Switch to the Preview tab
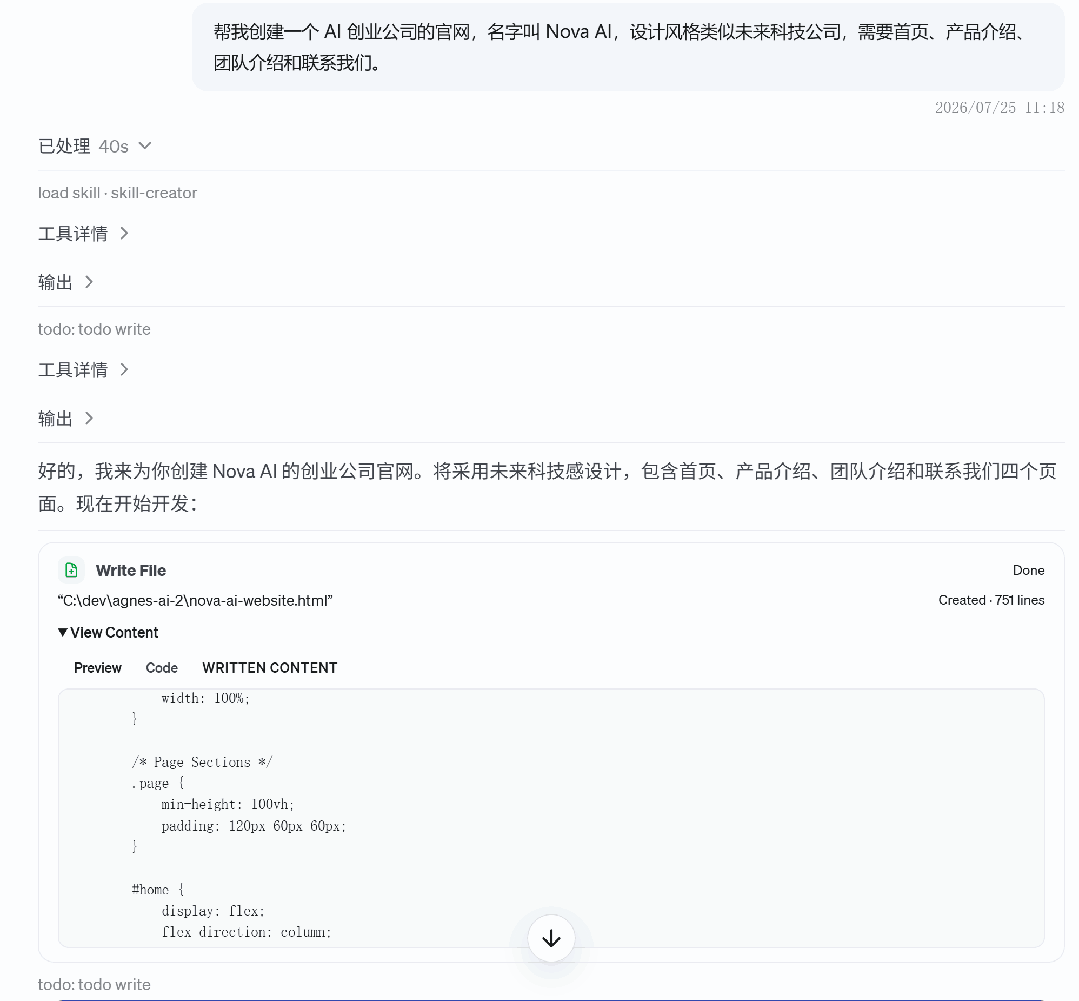The width and height of the screenshot is (1079, 1001). coord(98,668)
